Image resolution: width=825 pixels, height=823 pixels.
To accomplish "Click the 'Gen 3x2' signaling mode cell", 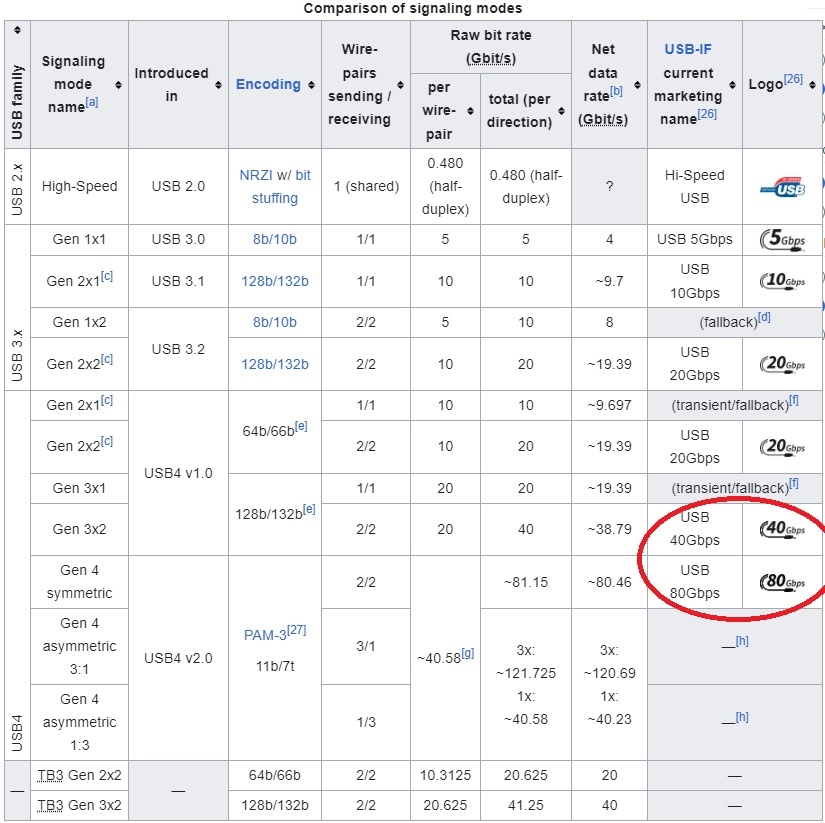I will click(79, 529).
